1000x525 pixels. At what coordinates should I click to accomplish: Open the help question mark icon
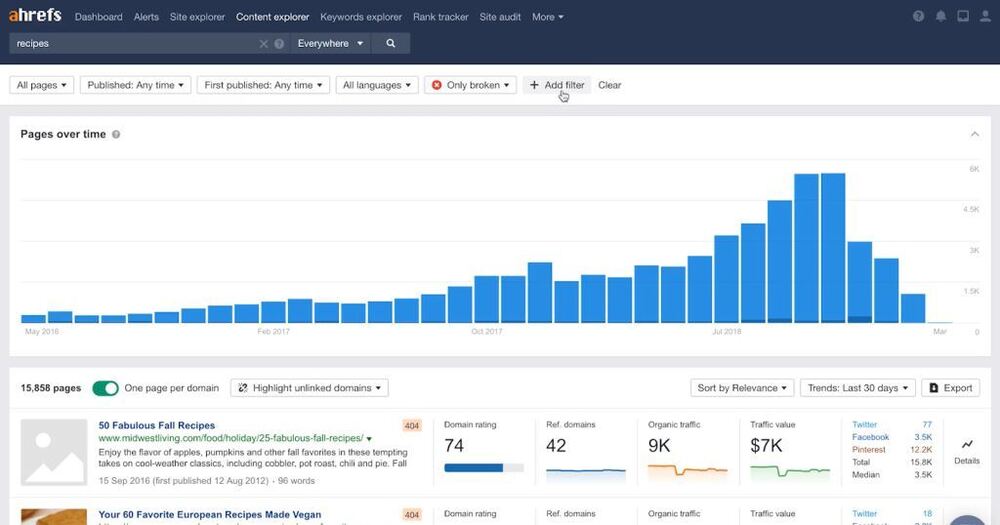click(918, 17)
